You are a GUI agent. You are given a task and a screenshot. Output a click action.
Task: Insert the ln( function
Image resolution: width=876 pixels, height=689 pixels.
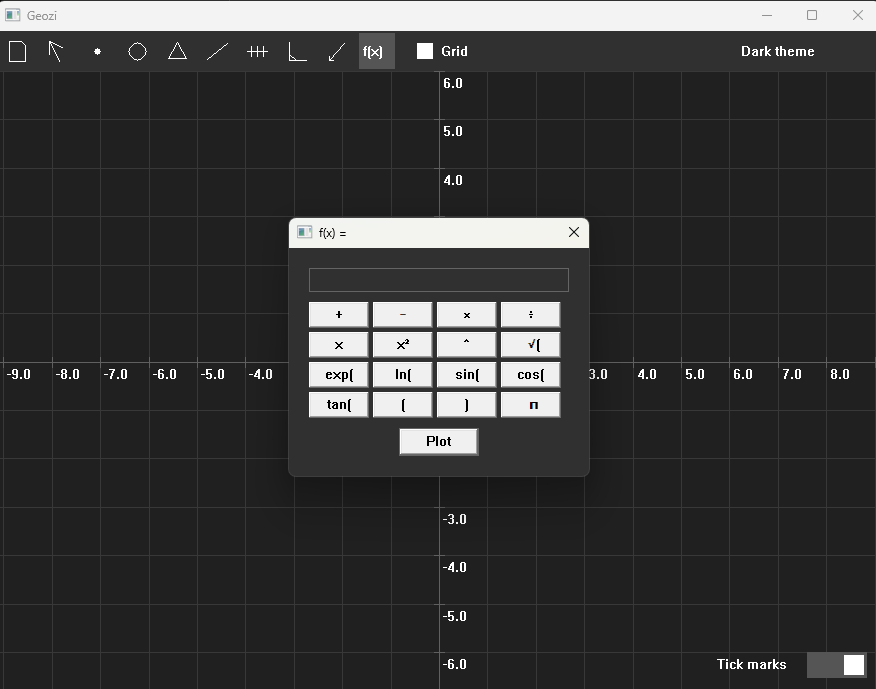click(x=402, y=374)
